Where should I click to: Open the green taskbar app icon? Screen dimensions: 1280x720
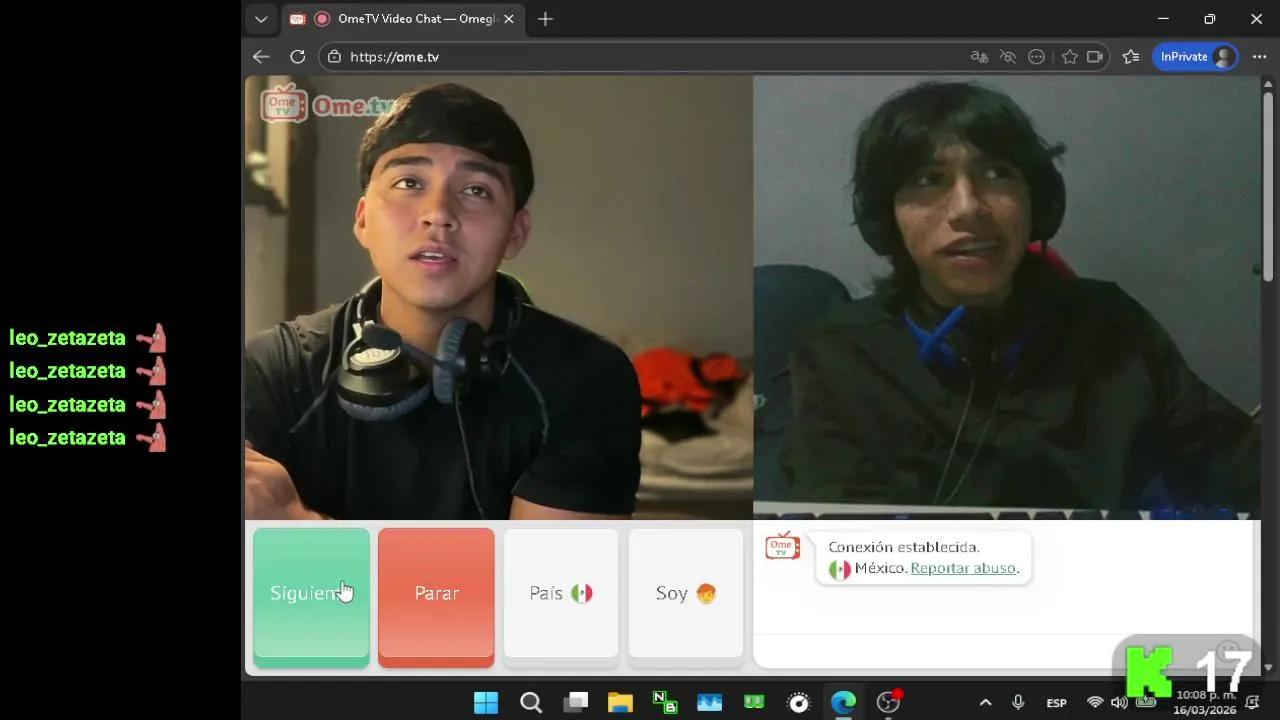tap(754, 703)
